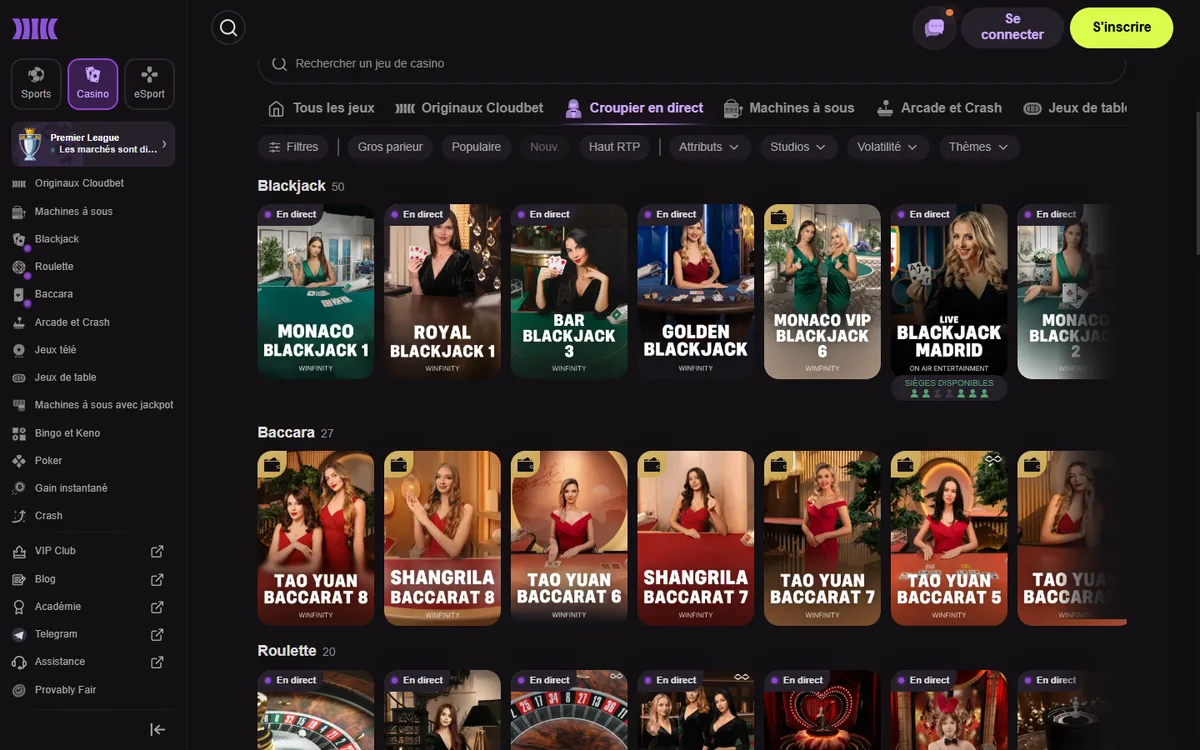
Task: Open the chat bubble icon in header
Action: [x=934, y=28]
